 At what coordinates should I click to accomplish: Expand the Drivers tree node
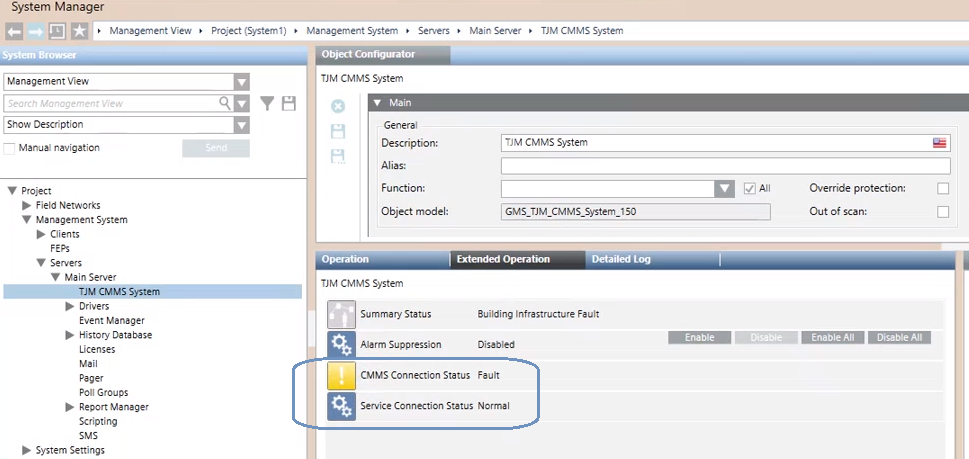pos(70,306)
